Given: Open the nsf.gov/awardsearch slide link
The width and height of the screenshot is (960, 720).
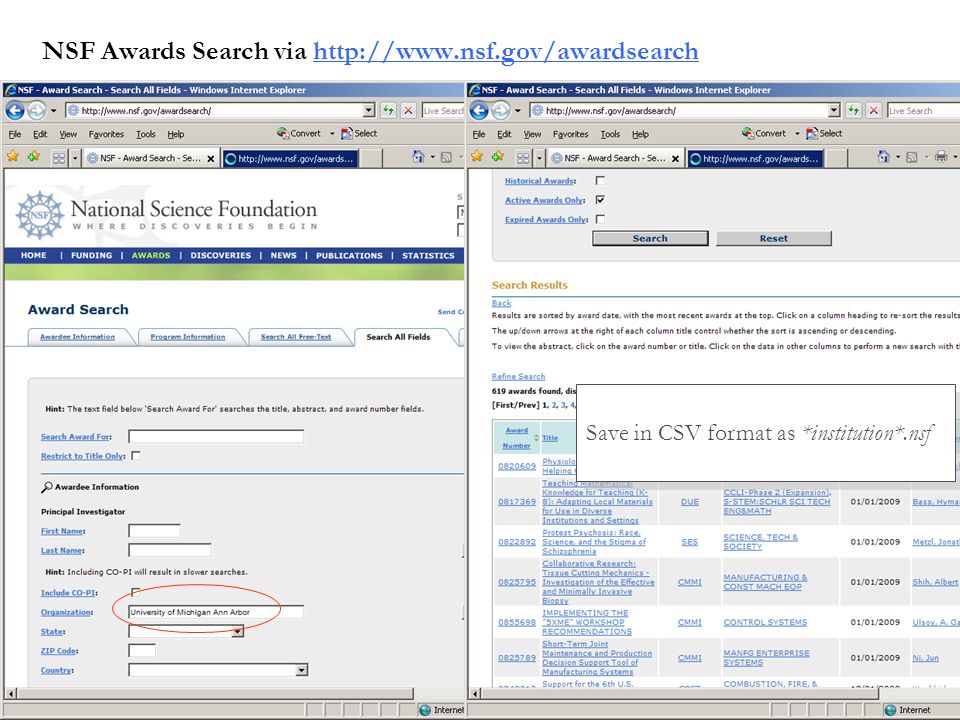Looking at the screenshot, I should point(506,51).
